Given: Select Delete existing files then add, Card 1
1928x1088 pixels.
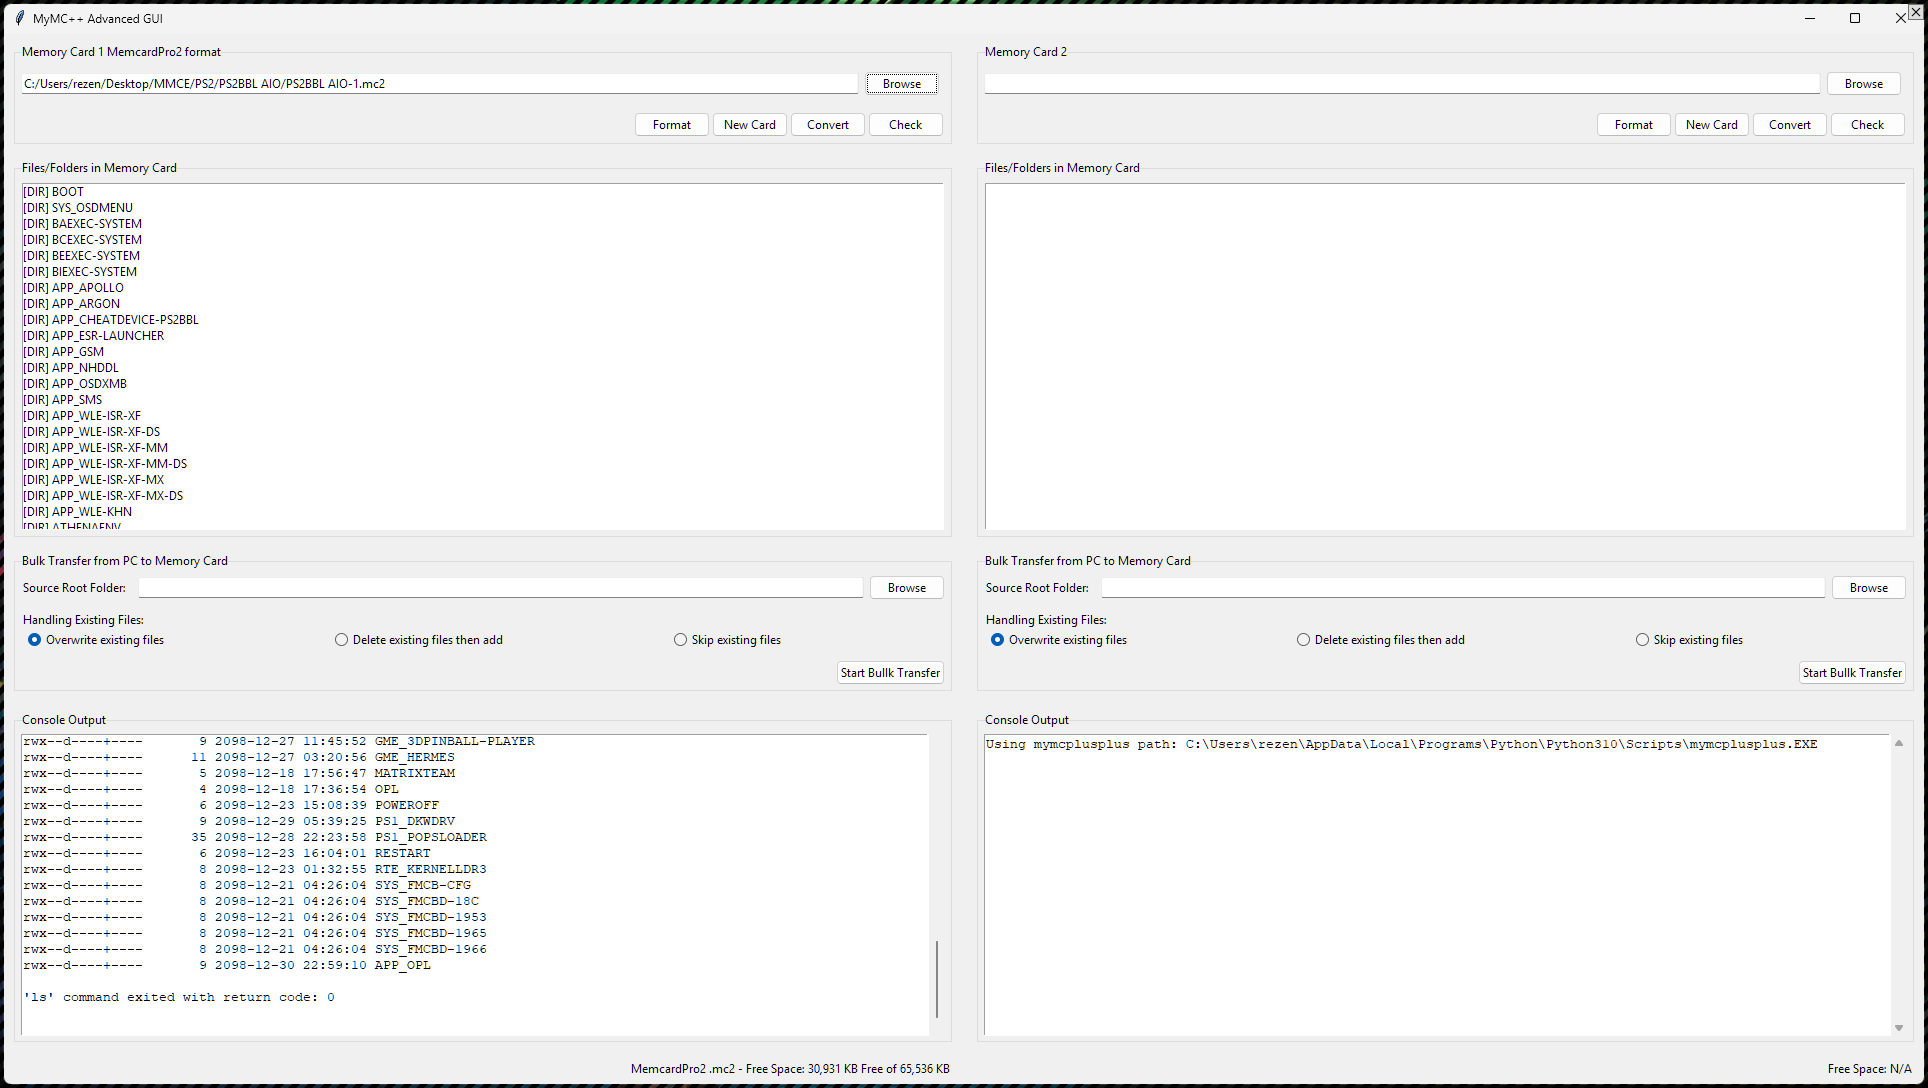Looking at the screenshot, I should pos(342,640).
